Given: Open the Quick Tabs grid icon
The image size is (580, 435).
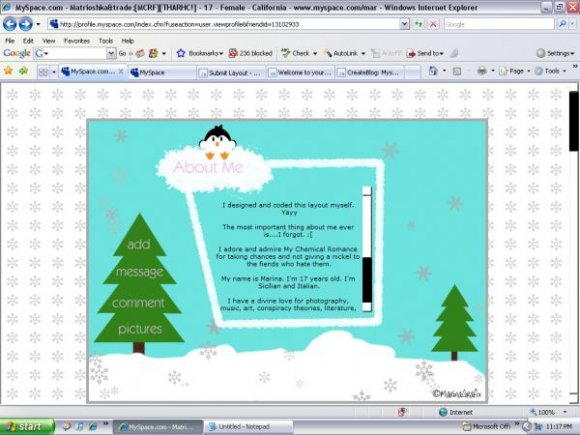Looking at the screenshot, I should pyautogui.click(x=43, y=72).
